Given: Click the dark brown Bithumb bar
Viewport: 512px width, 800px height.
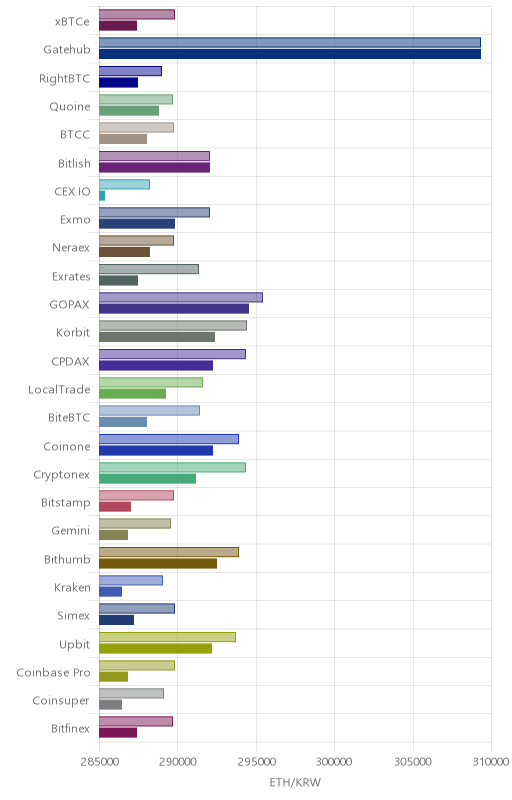Looking at the screenshot, I should click(158, 563).
